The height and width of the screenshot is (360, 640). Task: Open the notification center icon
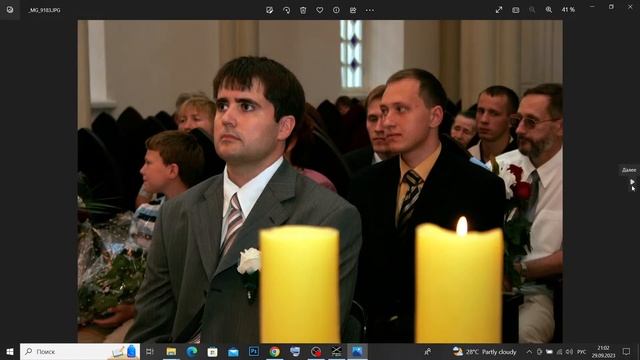click(627, 351)
